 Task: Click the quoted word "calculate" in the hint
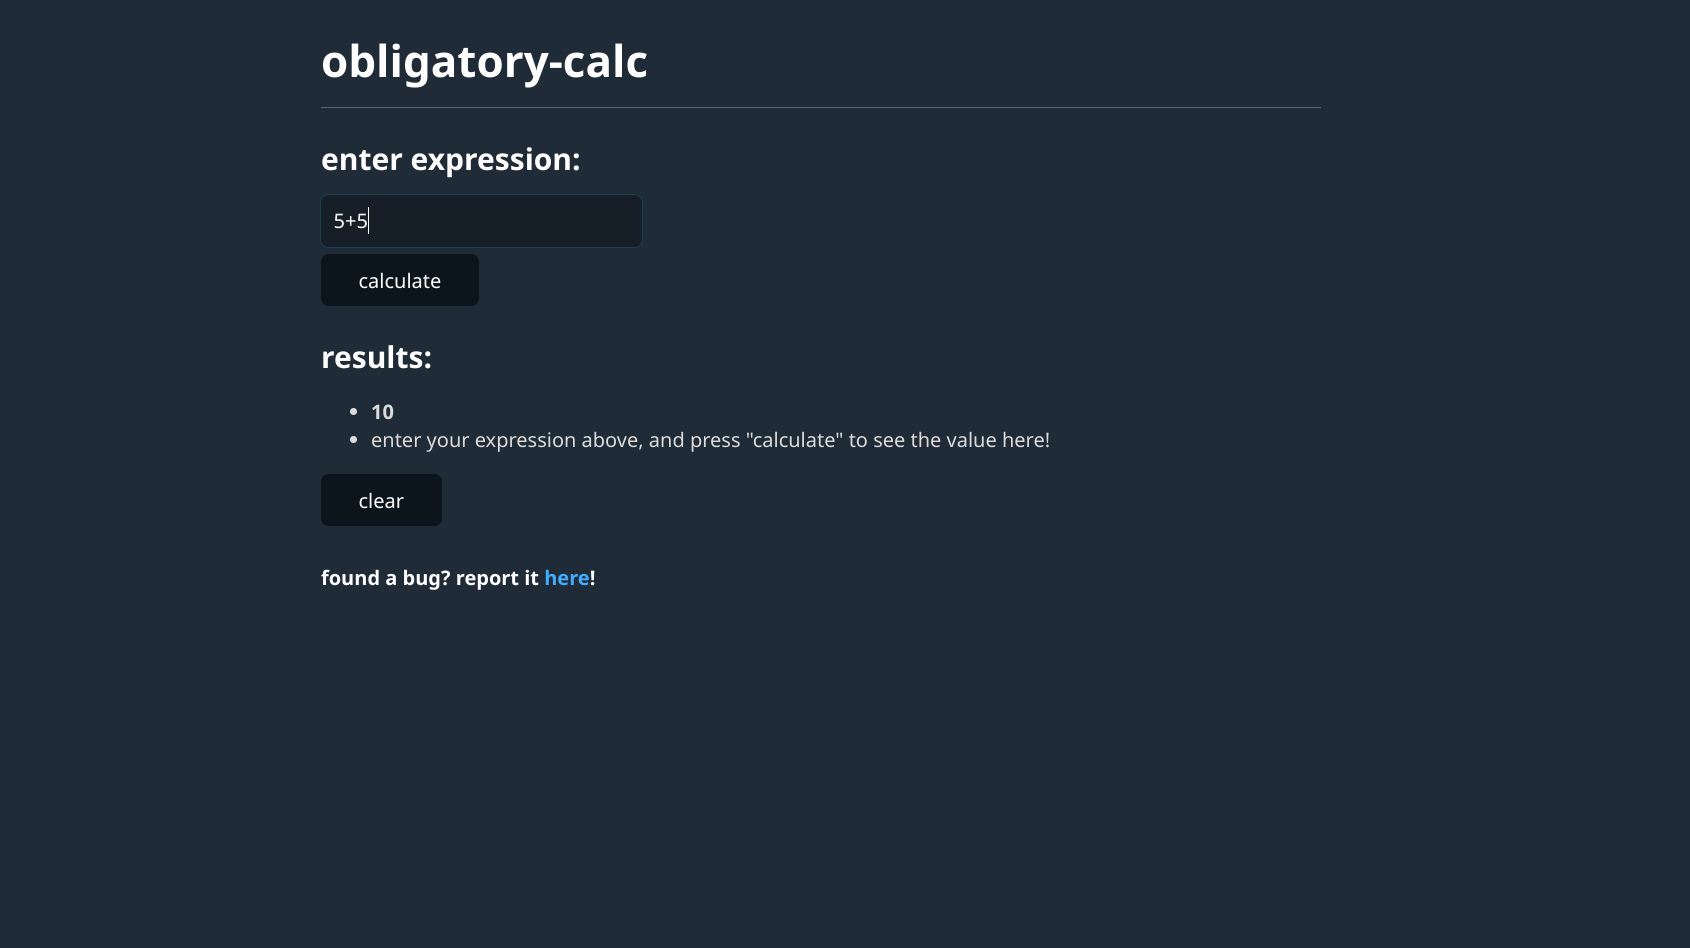795,440
